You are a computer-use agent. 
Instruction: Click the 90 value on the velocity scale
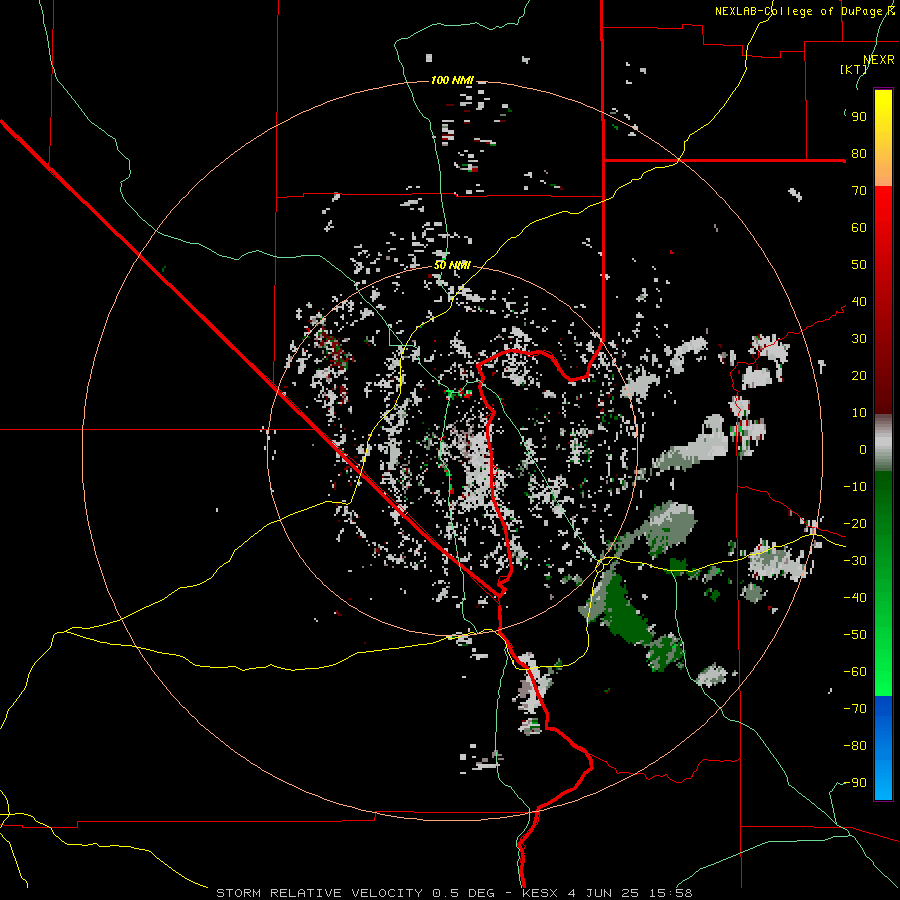859,117
